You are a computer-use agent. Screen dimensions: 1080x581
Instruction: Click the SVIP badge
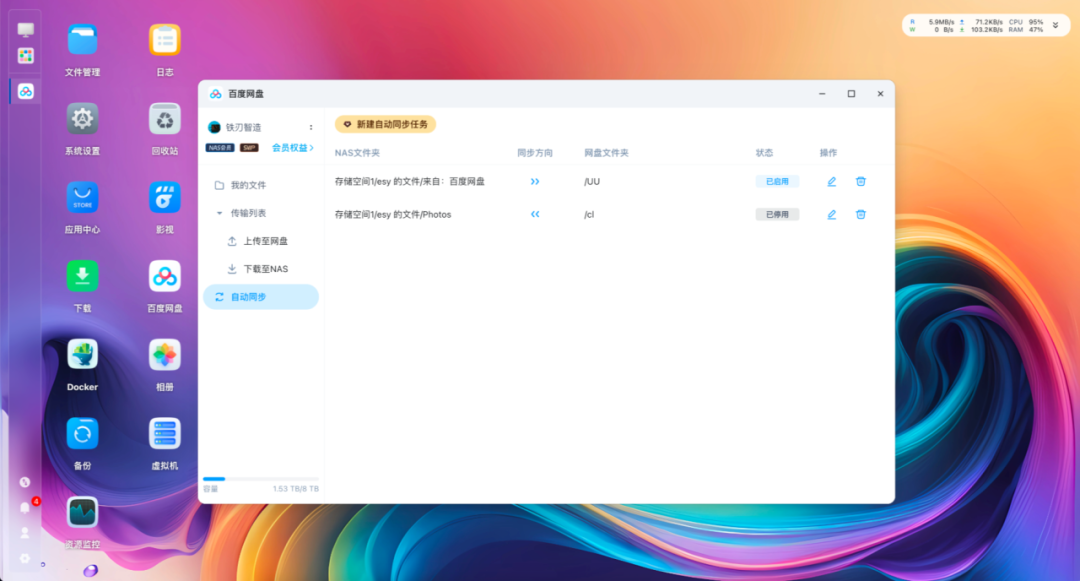pyautogui.click(x=249, y=147)
